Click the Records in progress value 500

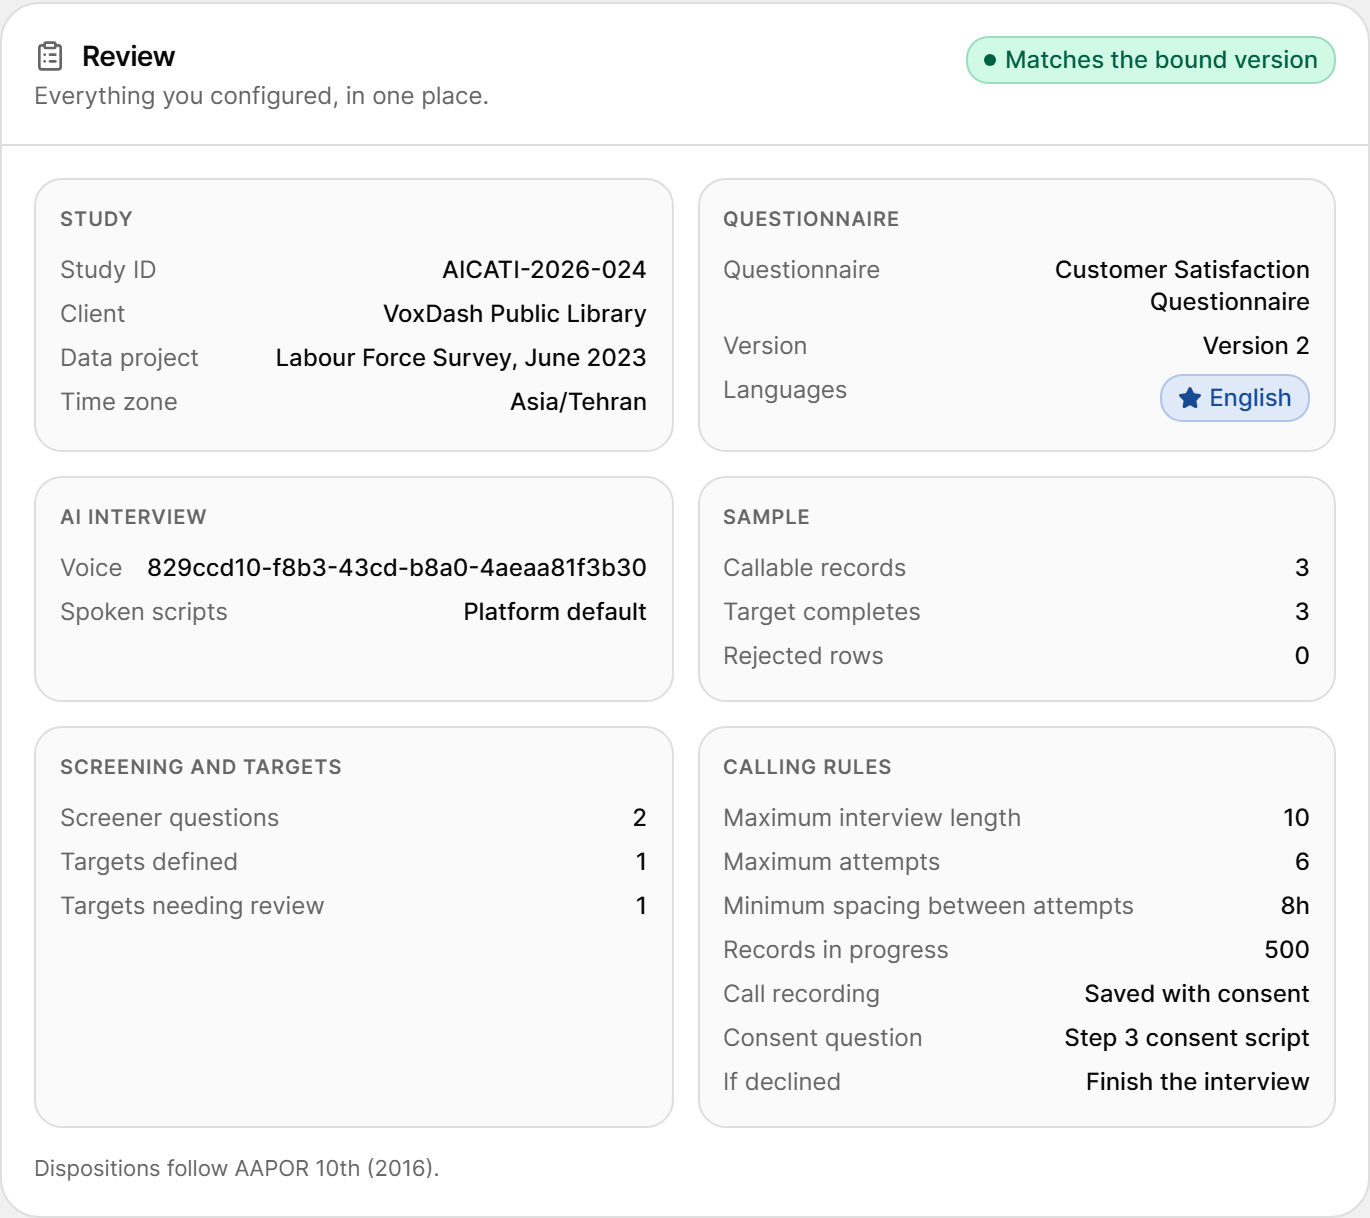[x=1287, y=950]
